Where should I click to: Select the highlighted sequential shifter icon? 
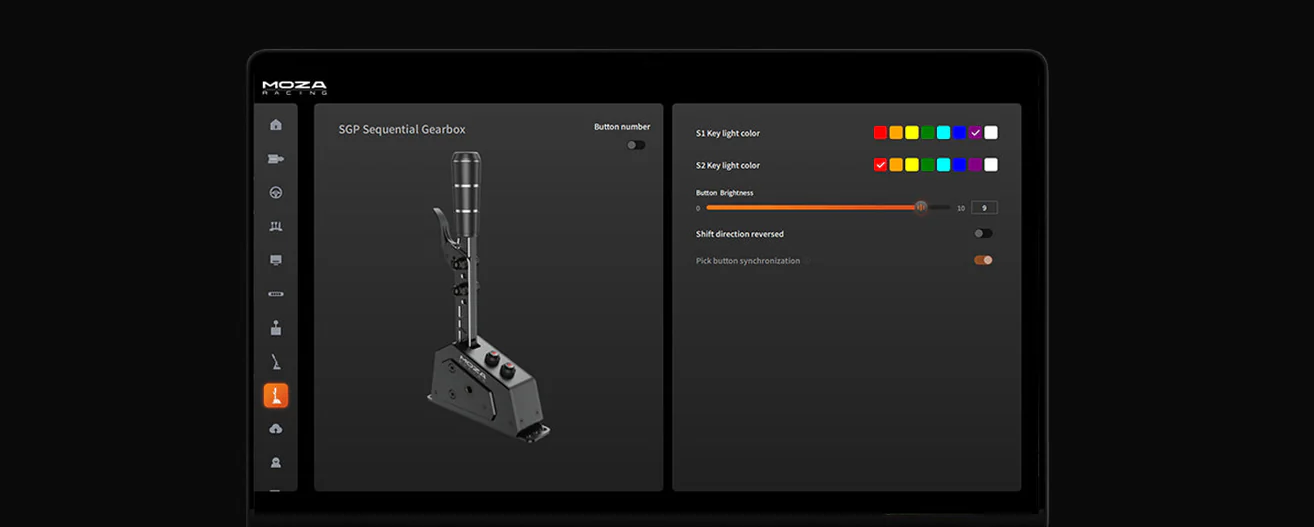click(x=276, y=396)
